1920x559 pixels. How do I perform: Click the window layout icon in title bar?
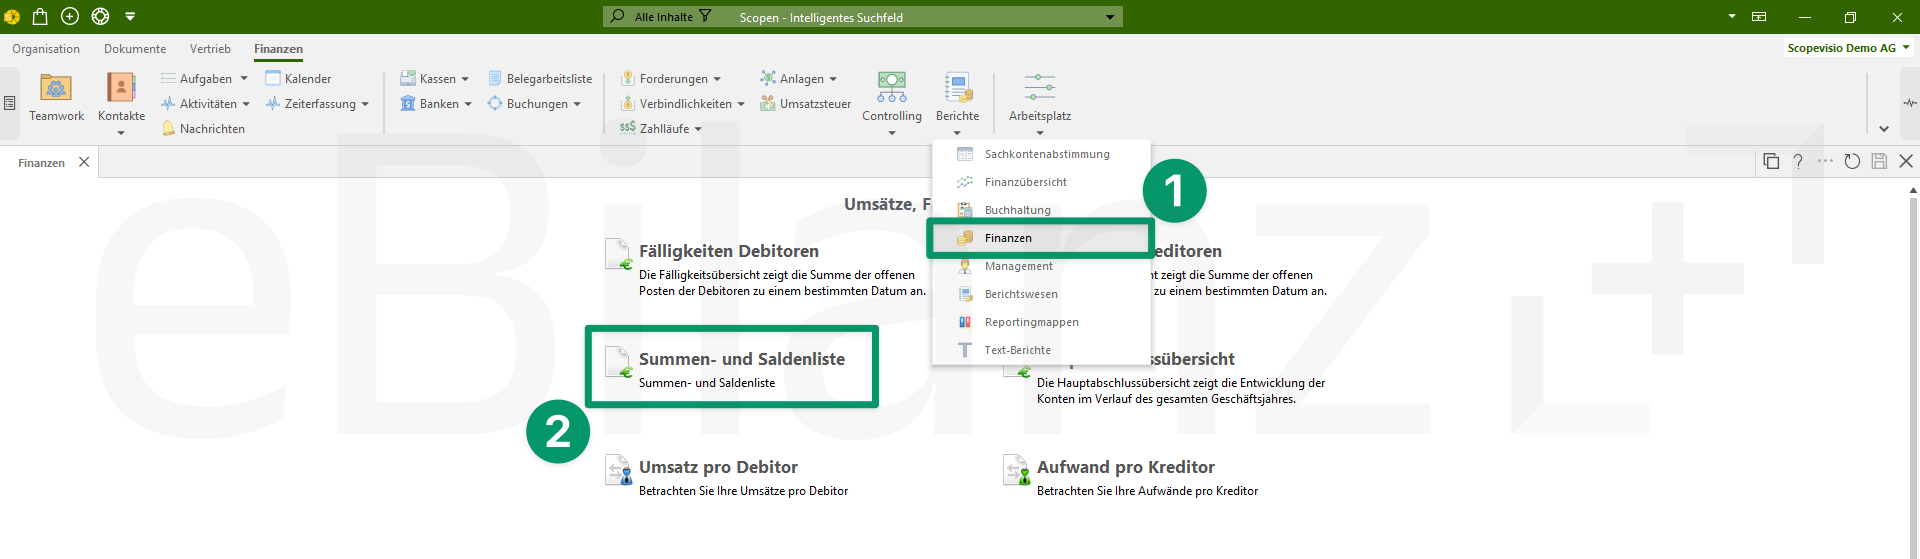1759,17
